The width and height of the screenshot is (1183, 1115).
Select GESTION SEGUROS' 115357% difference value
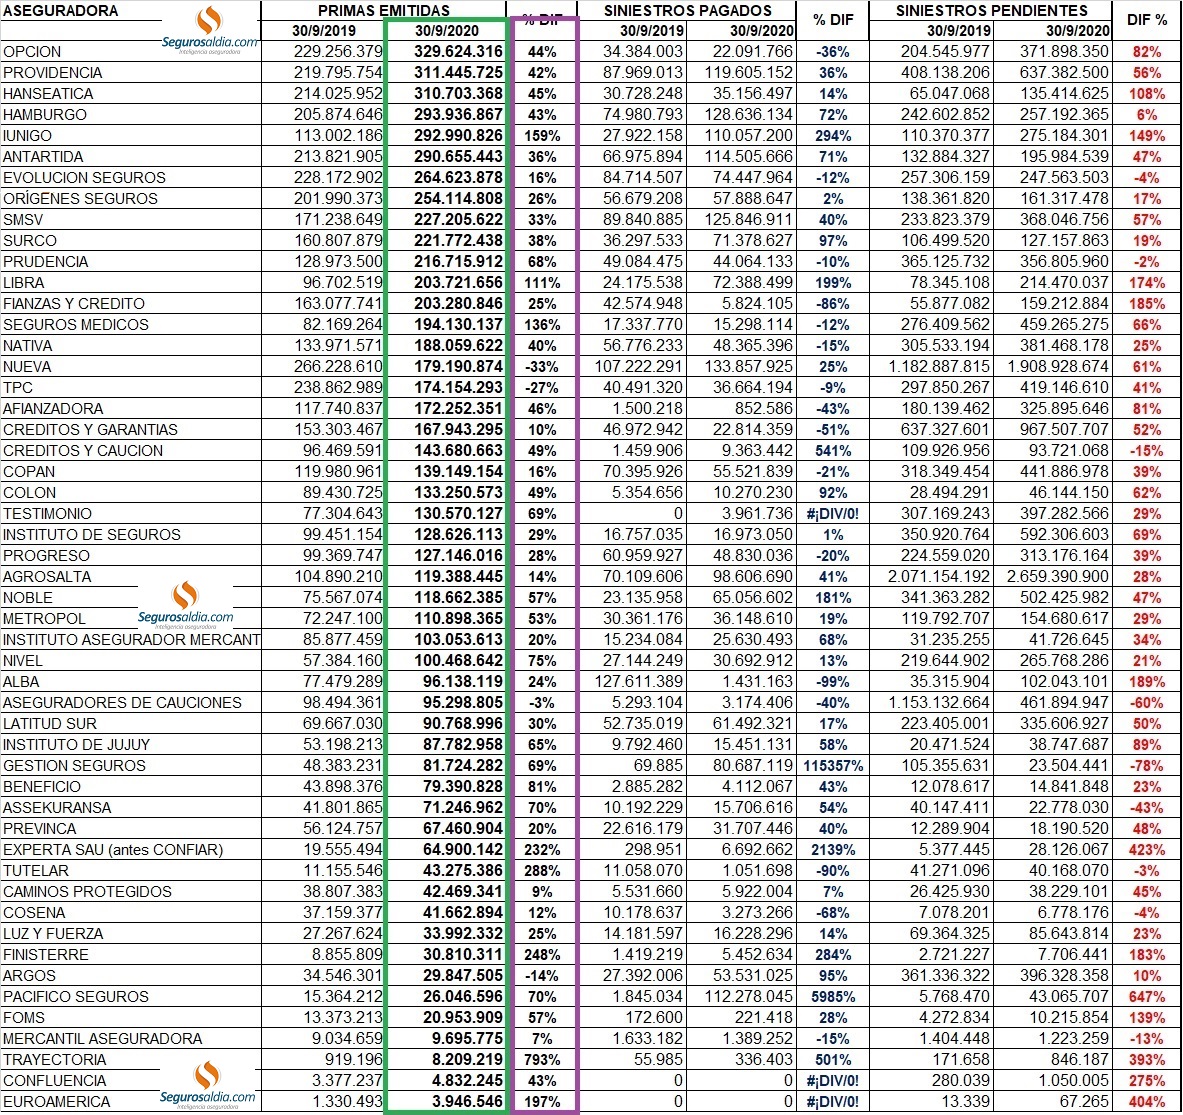tap(833, 766)
